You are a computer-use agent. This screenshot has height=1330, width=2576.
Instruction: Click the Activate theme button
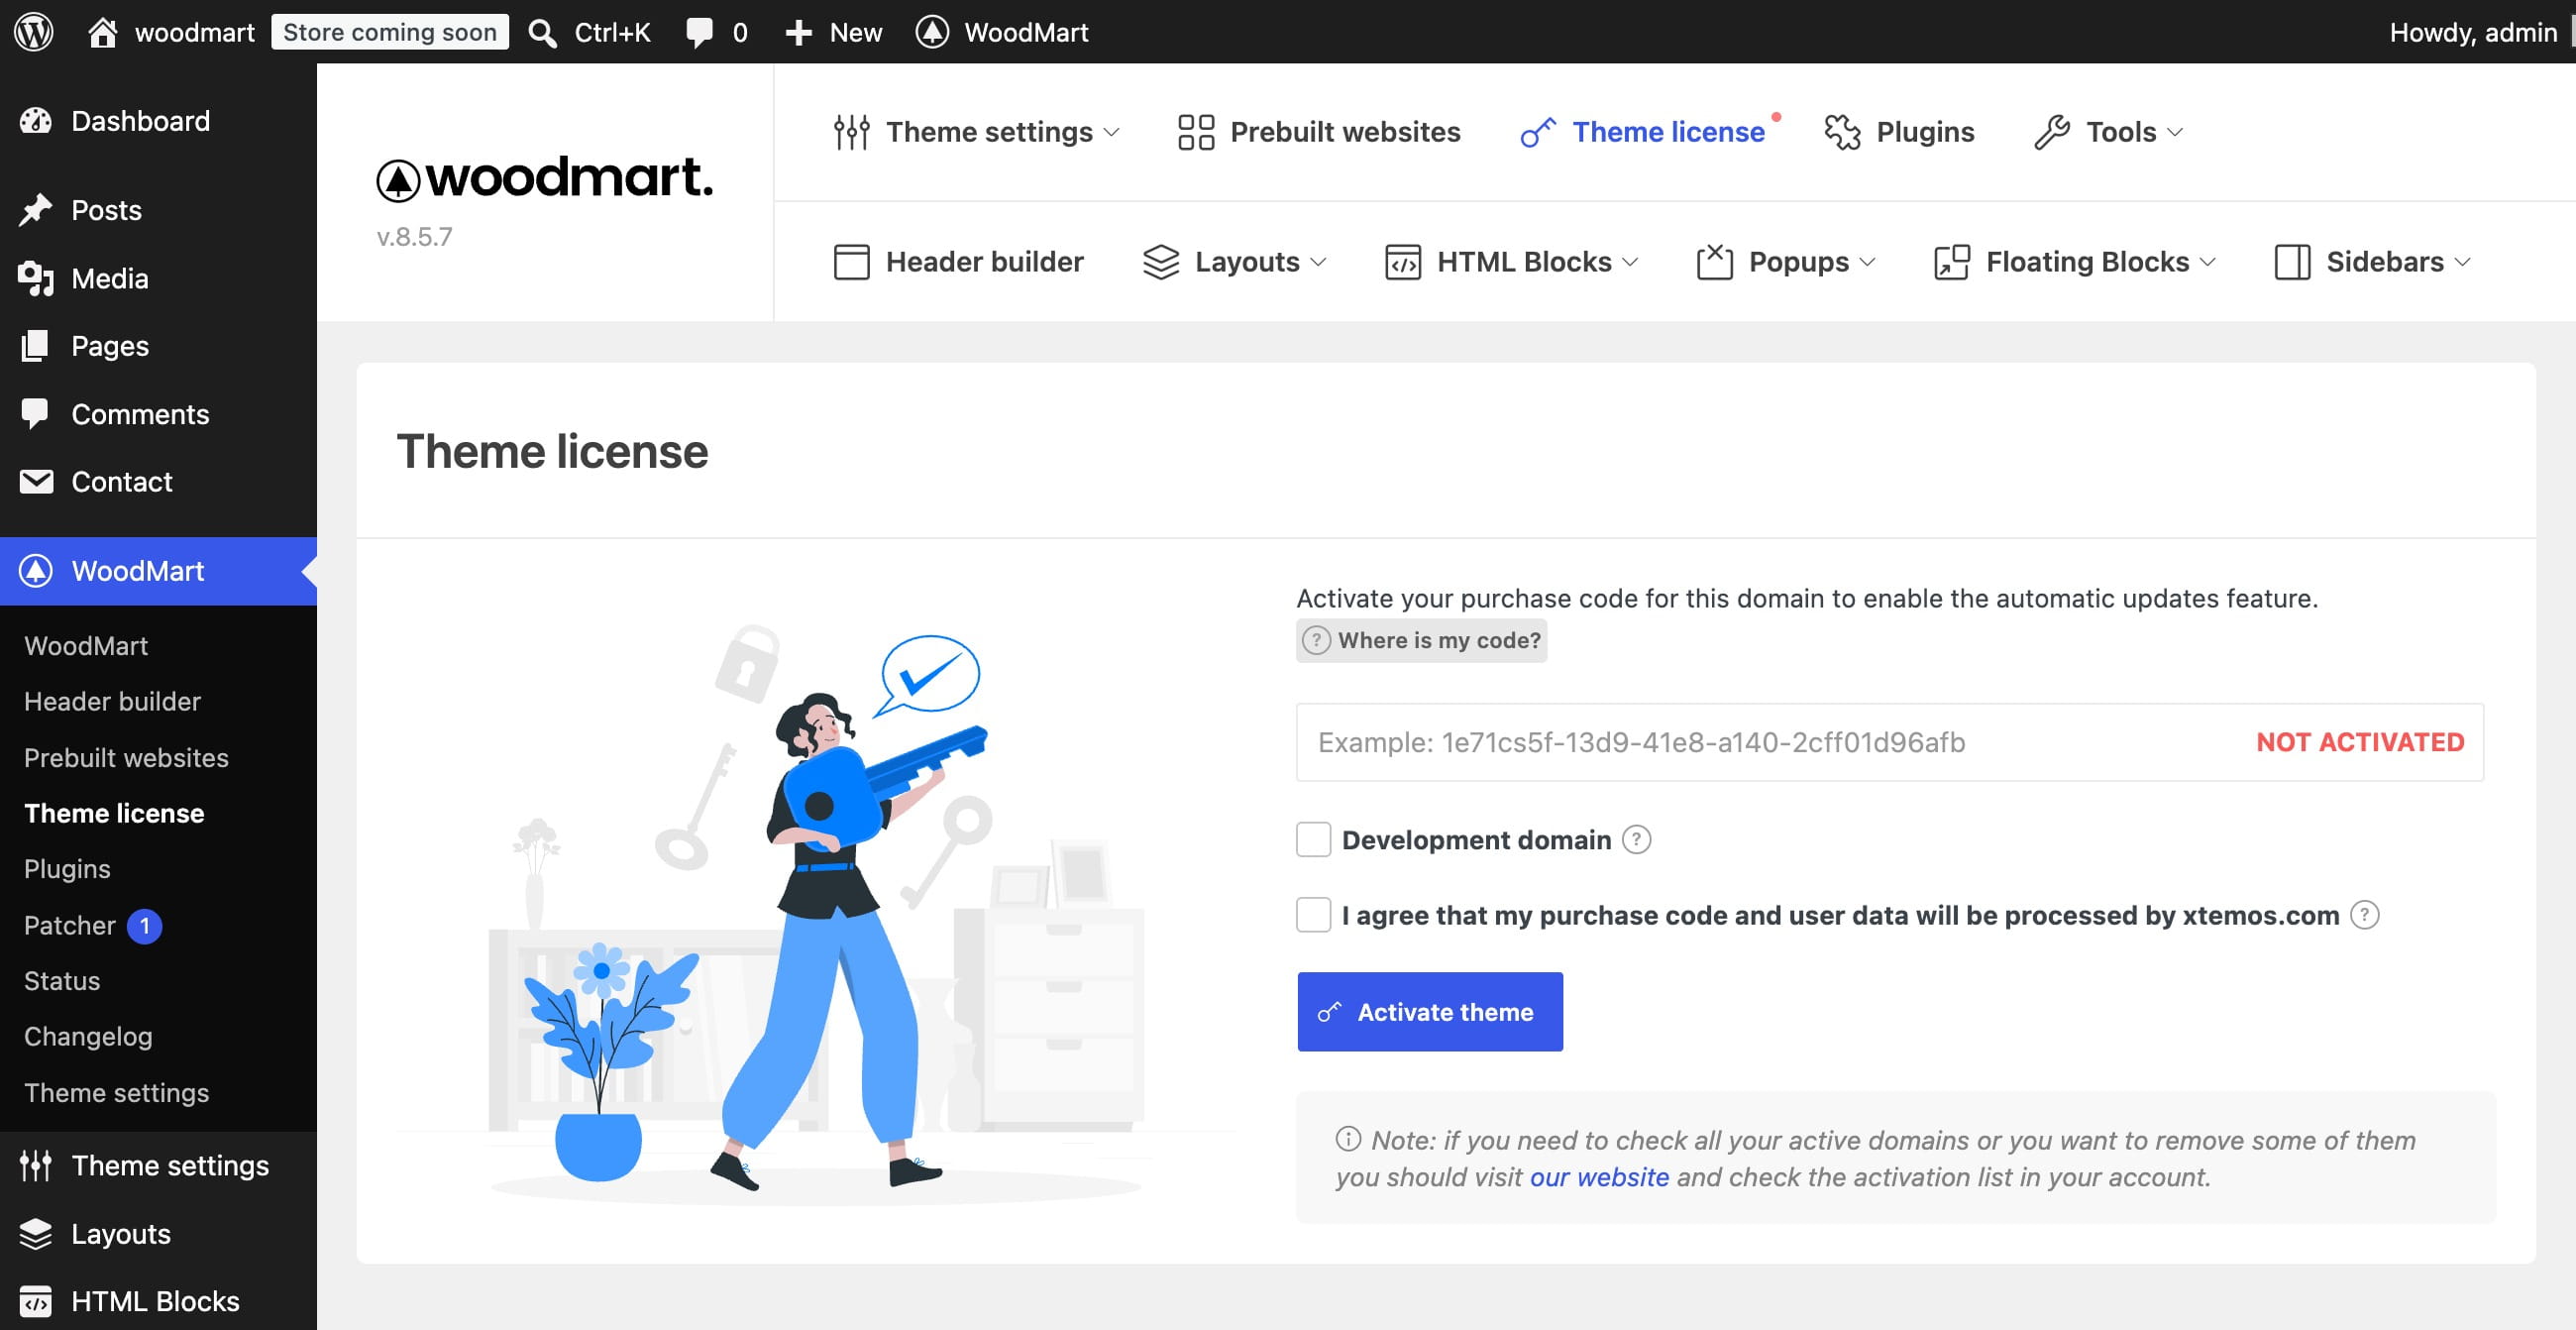1430,1012
